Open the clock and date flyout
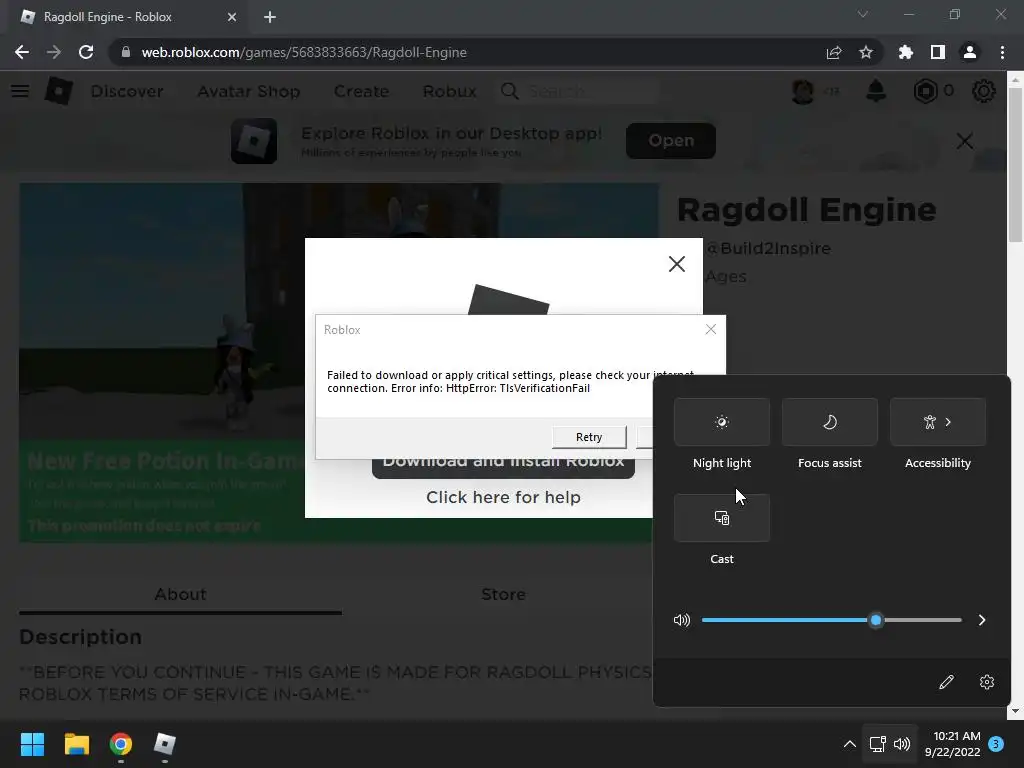Screen dimensions: 1024x768 (x=953, y=744)
